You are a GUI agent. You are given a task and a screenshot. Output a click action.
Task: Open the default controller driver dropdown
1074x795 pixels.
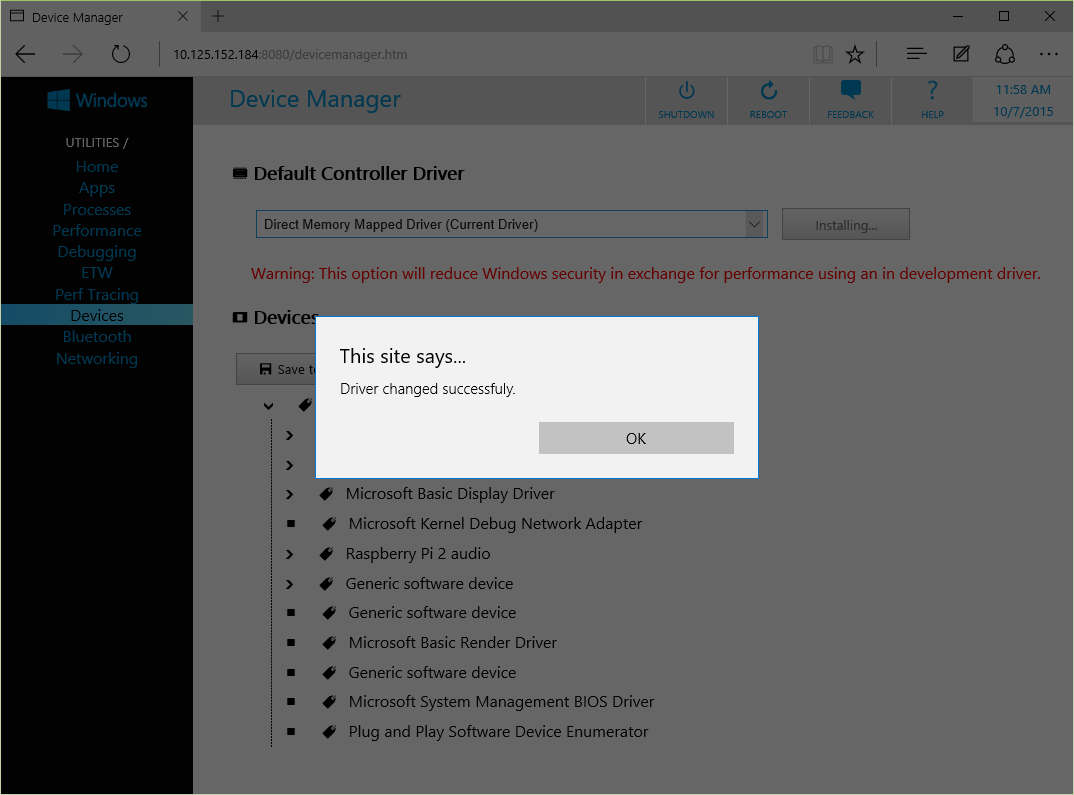click(x=512, y=224)
